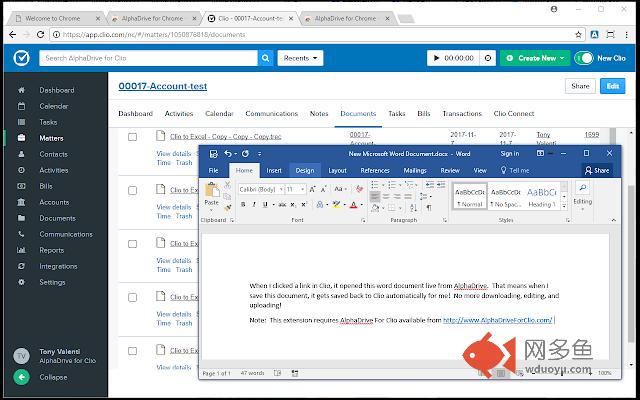Tick the fourth document row checkbox

tap(132, 297)
